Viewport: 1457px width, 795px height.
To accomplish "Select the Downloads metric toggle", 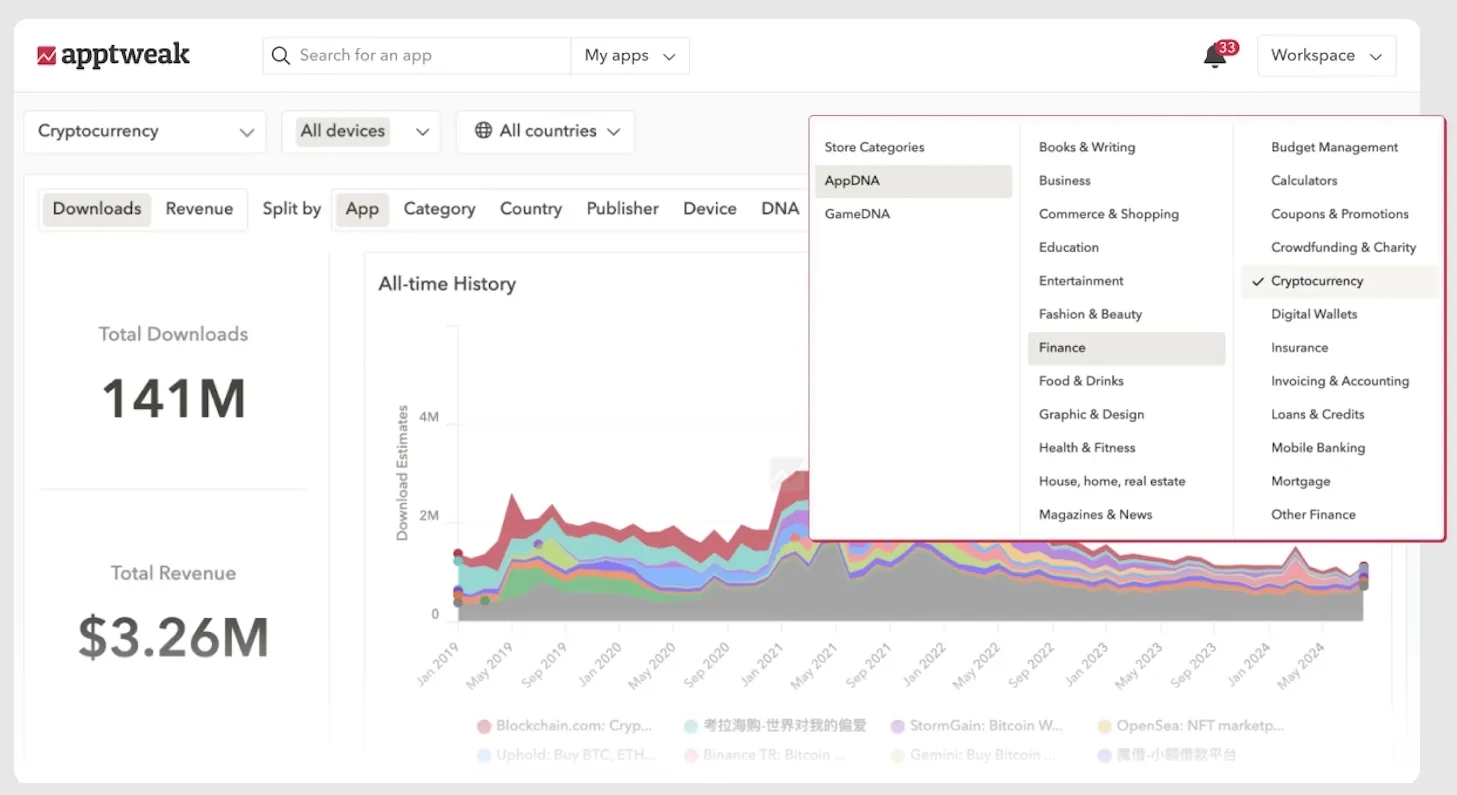I will [97, 209].
